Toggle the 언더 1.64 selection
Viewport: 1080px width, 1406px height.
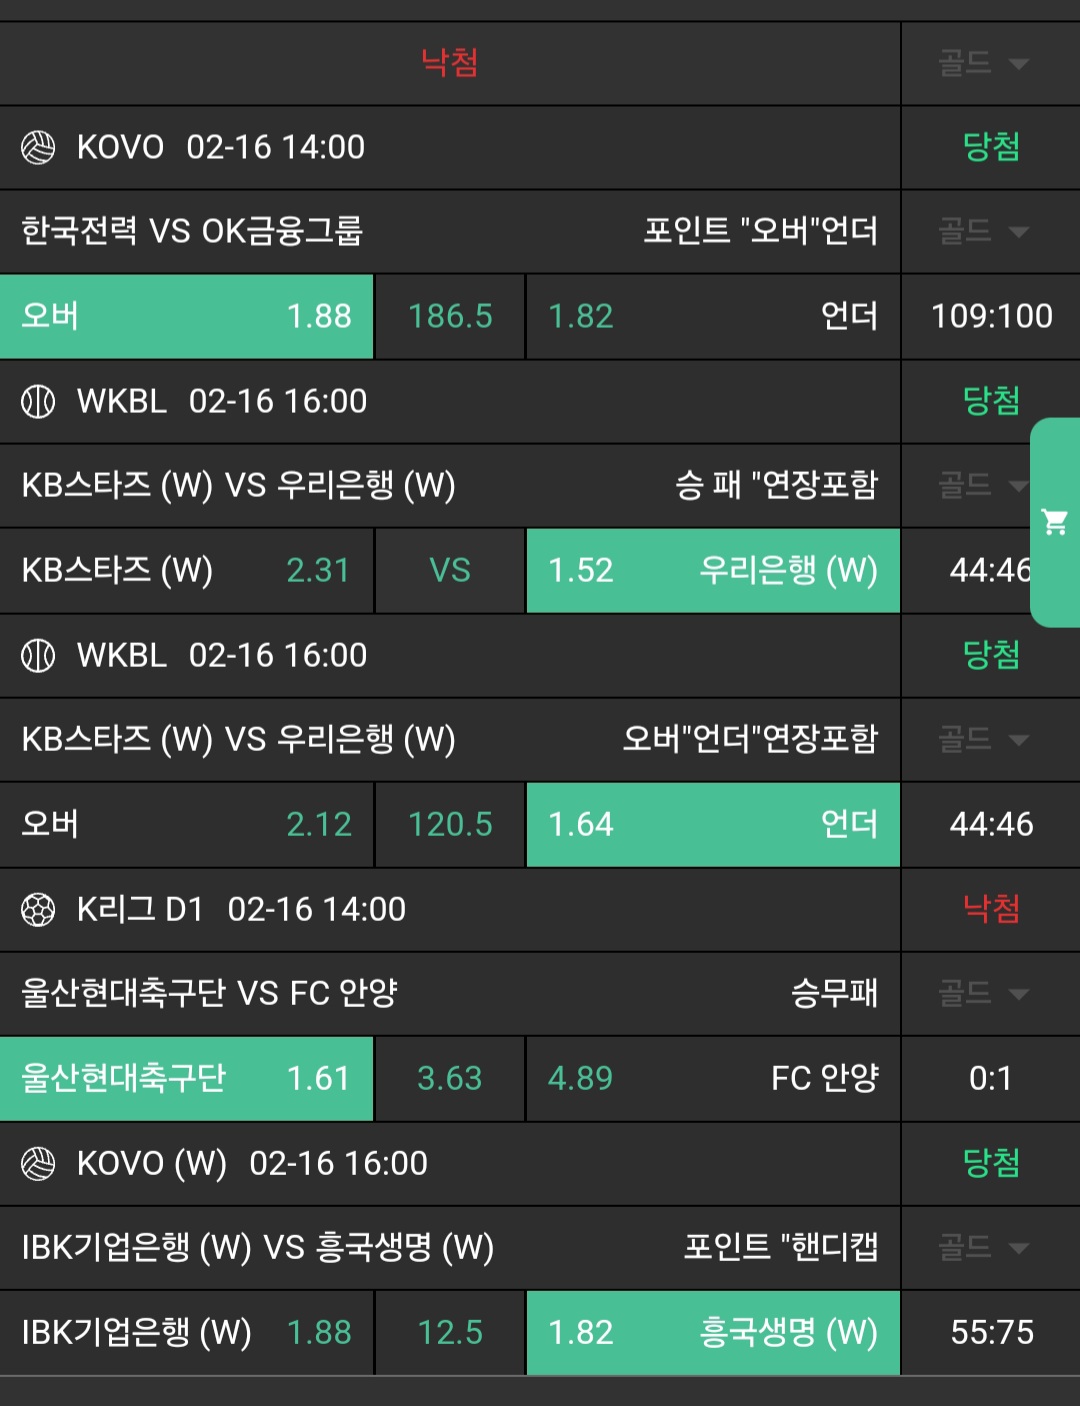[x=712, y=825]
